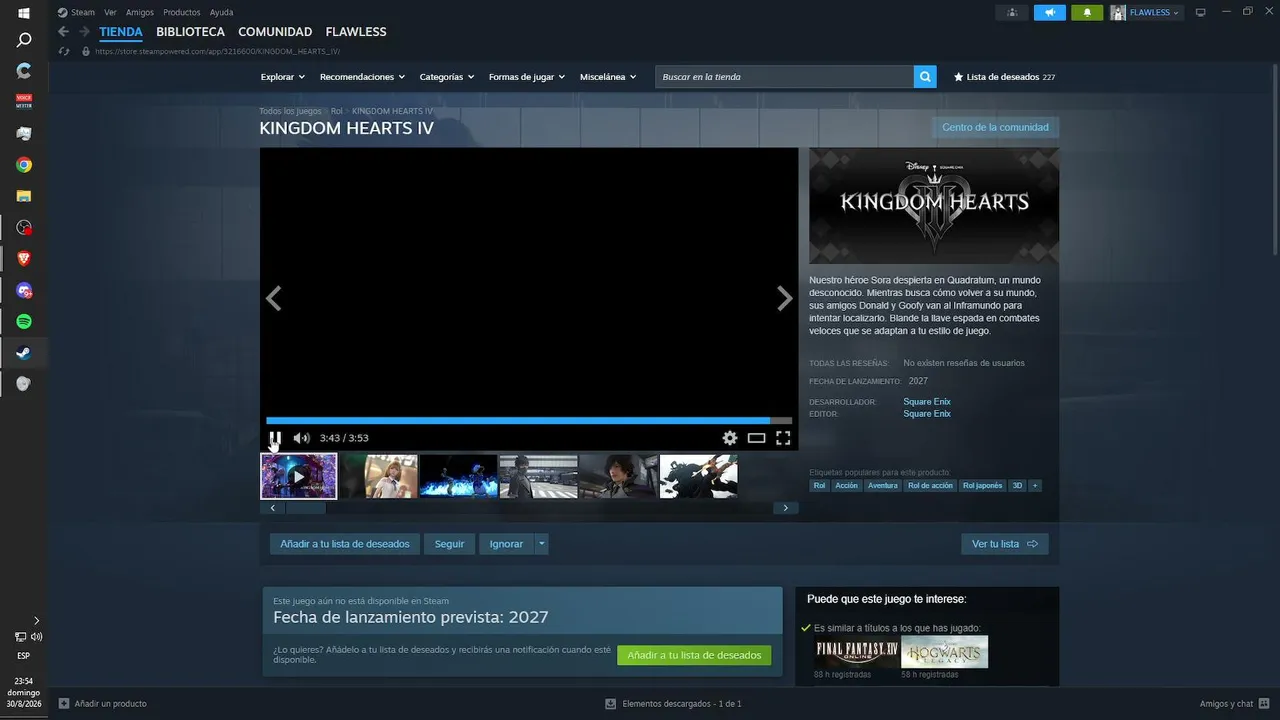Switch to the BIBLIOTECA tab
This screenshot has width=1280, height=720.
point(190,32)
